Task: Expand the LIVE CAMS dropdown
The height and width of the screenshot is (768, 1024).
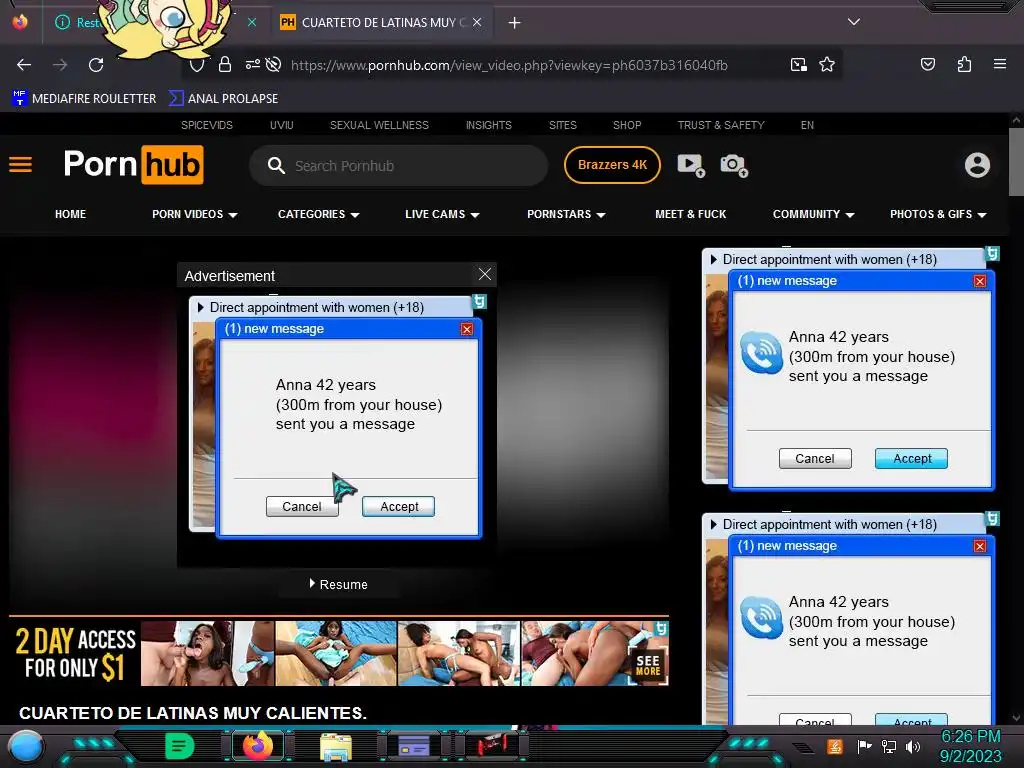Action: (442, 214)
